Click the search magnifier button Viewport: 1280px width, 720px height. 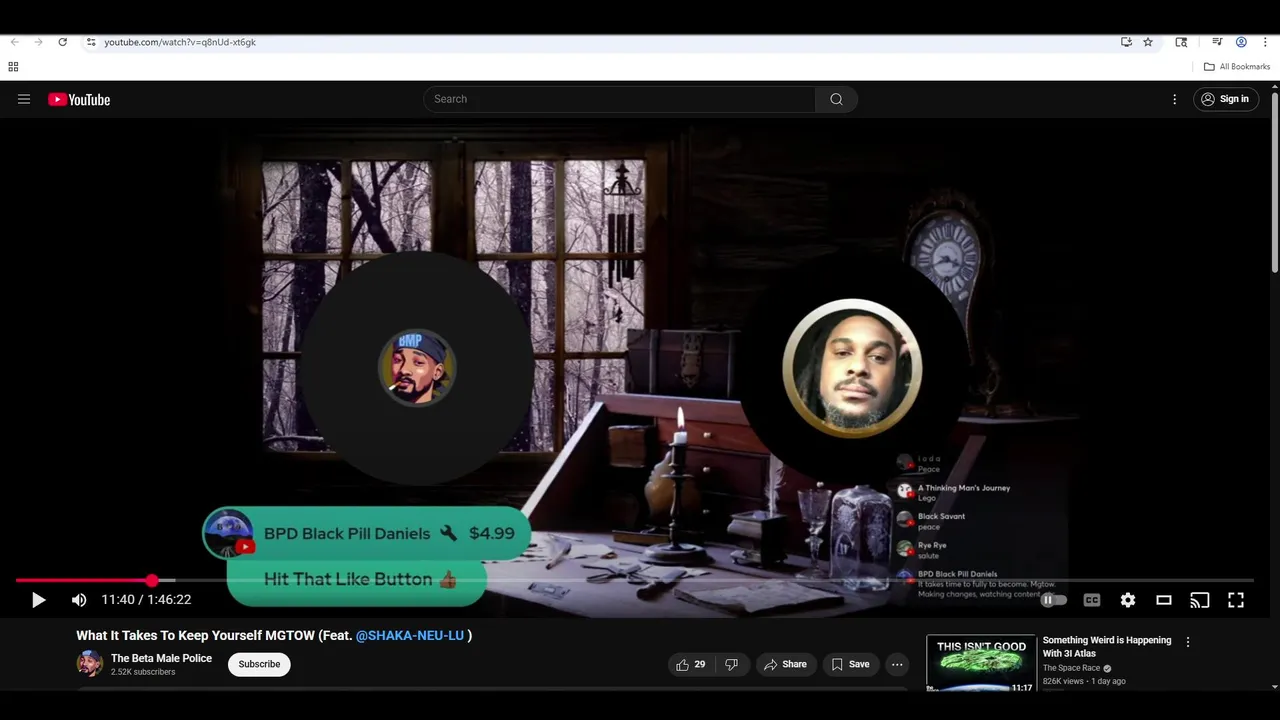point(836,99)
